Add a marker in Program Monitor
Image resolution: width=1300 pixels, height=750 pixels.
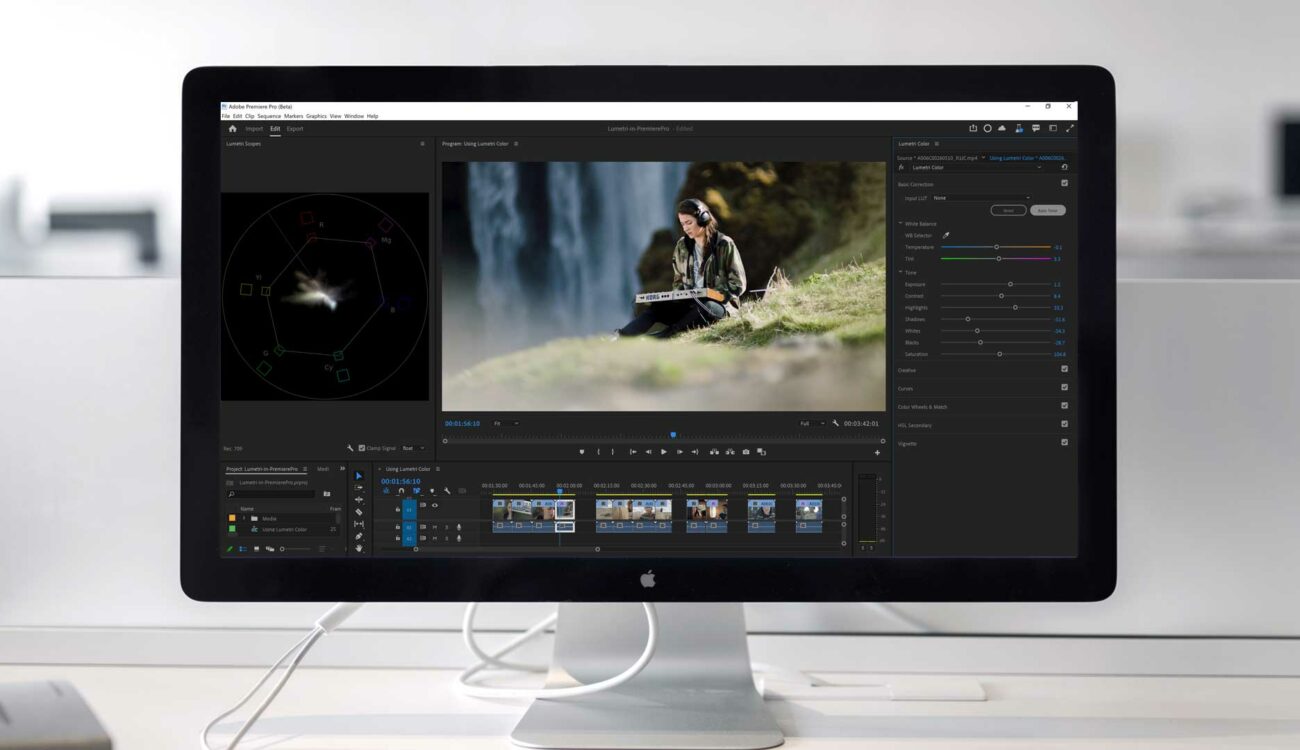pos(581,452)
